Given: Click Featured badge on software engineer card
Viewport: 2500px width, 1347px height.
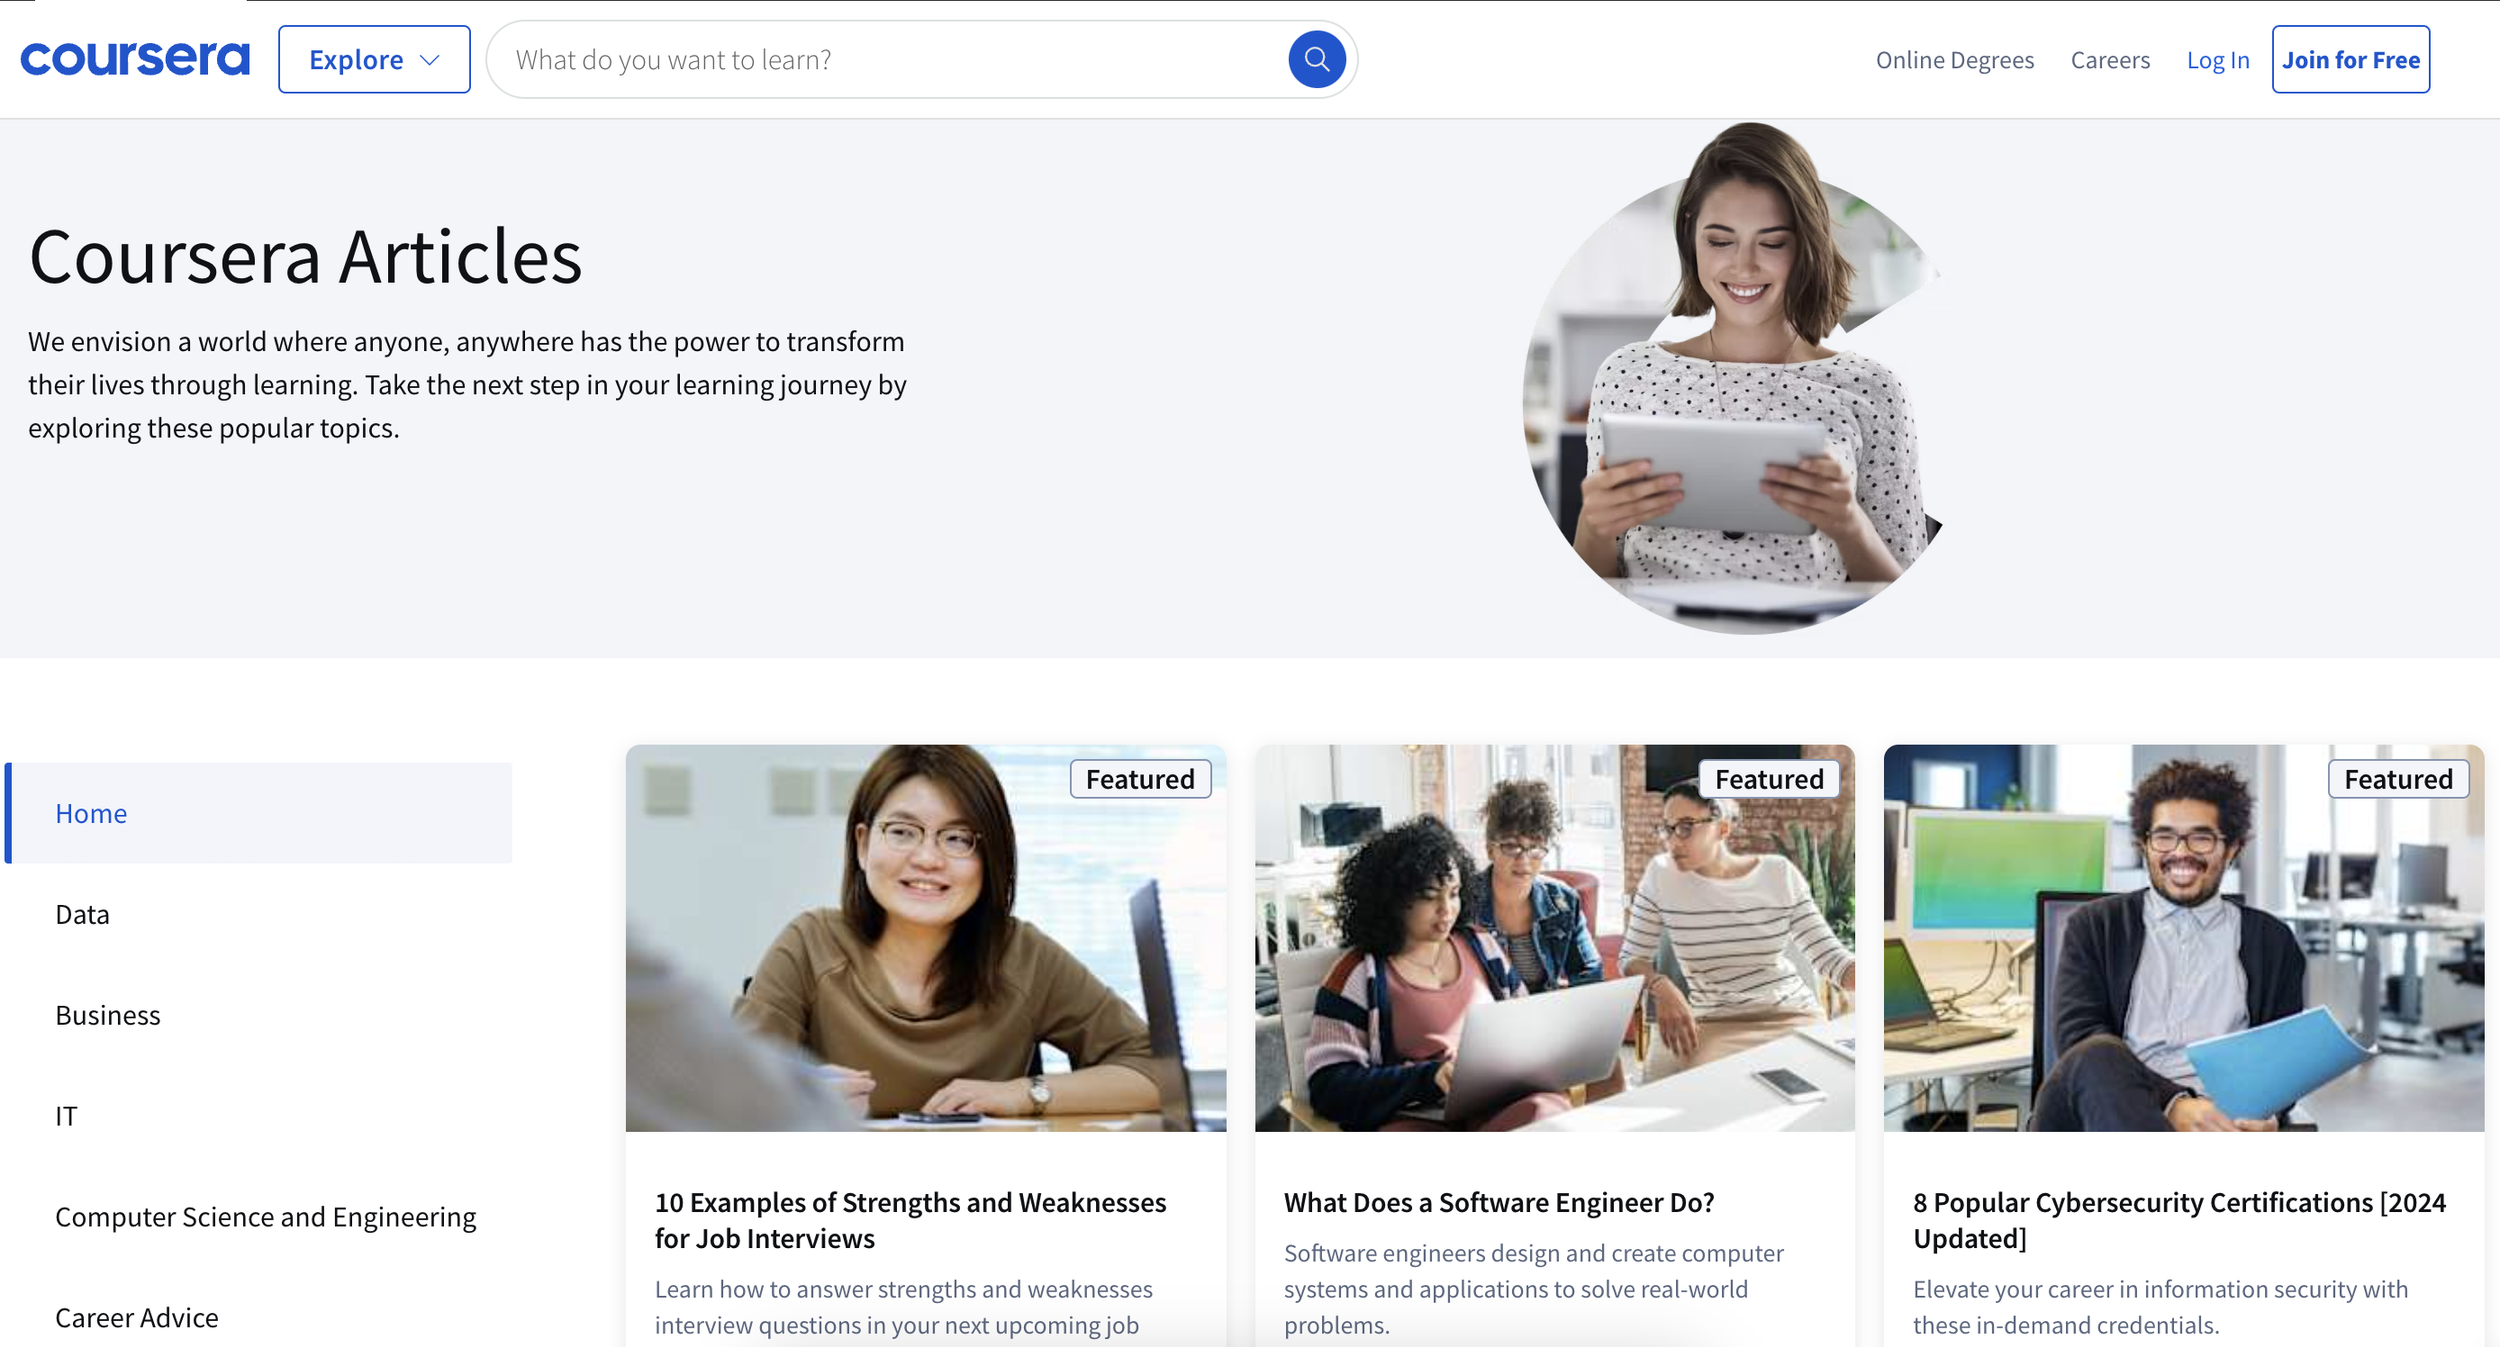Looking at the screenshot, I should pos(1769,779).
